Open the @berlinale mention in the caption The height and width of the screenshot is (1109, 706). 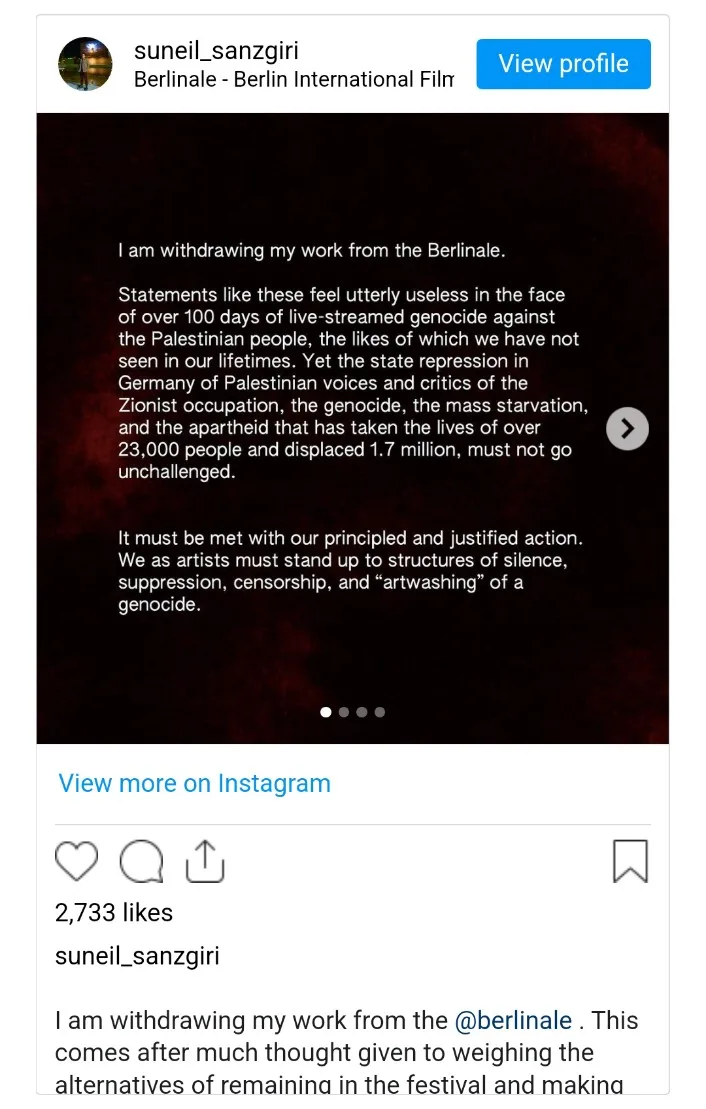513,1020
